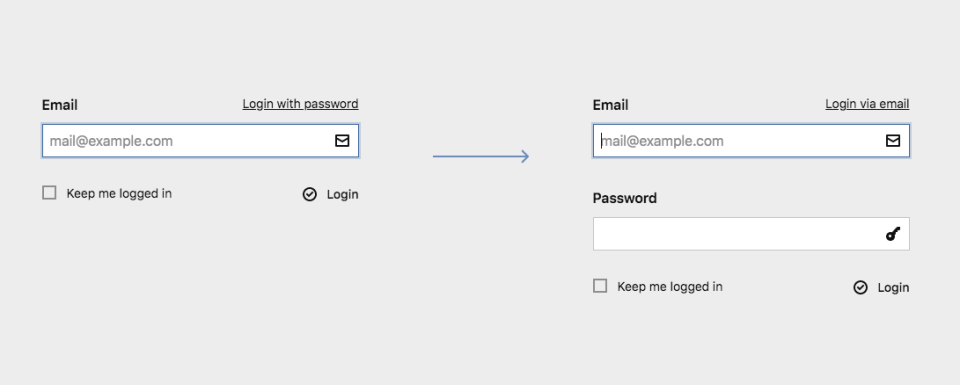This screenshot has height=385, width=960.
Task: Select the blue arrow between the two forms
Action: [481, 156]
